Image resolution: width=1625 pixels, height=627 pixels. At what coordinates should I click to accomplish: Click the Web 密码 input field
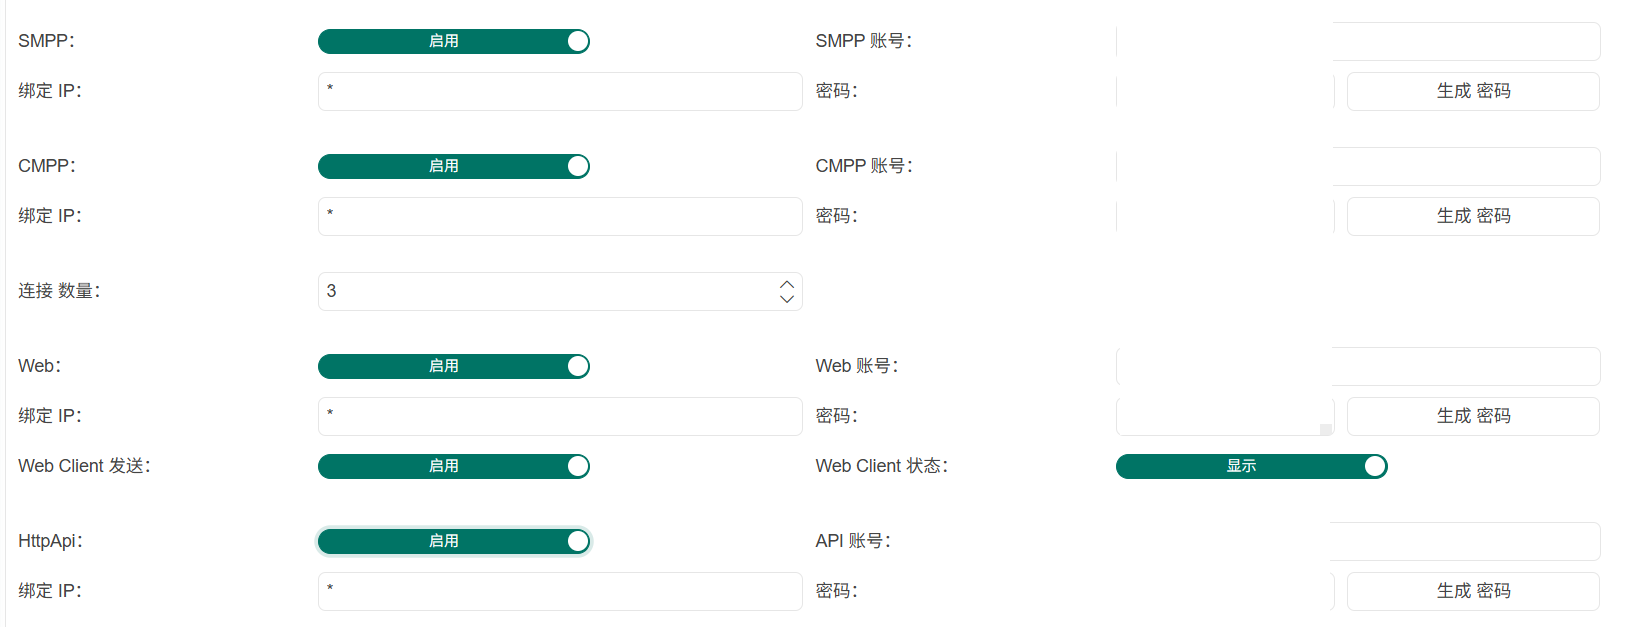[x=1224, y=416]
